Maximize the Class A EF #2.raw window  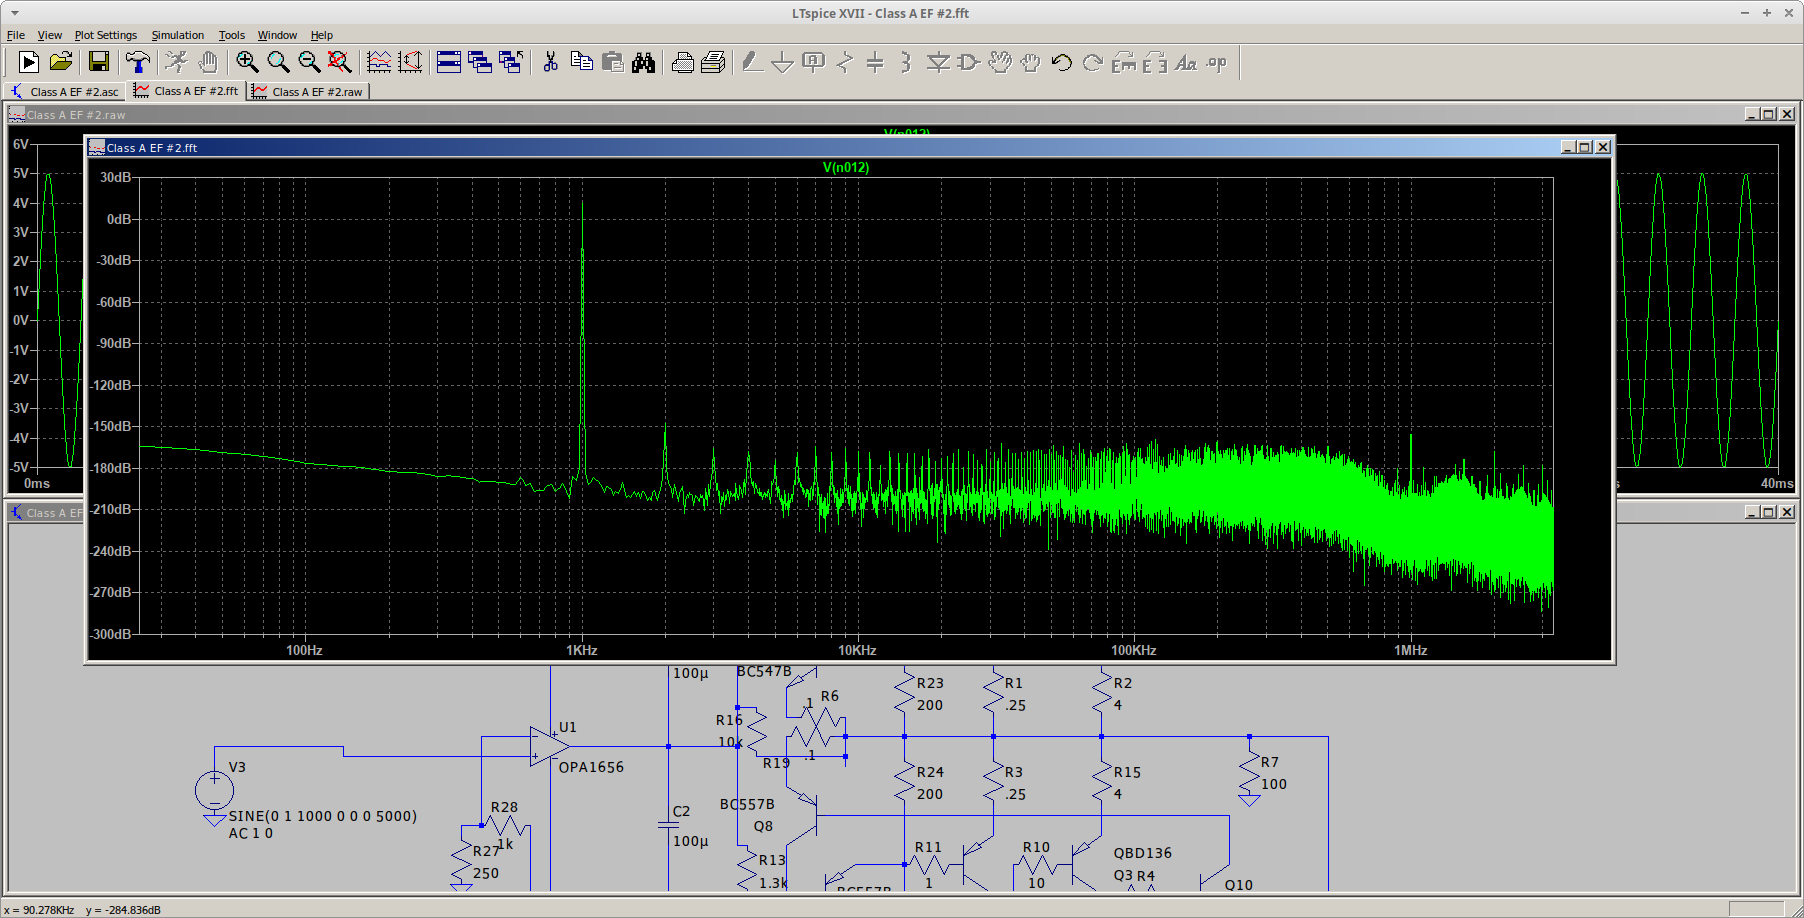tap(1769, 114)
